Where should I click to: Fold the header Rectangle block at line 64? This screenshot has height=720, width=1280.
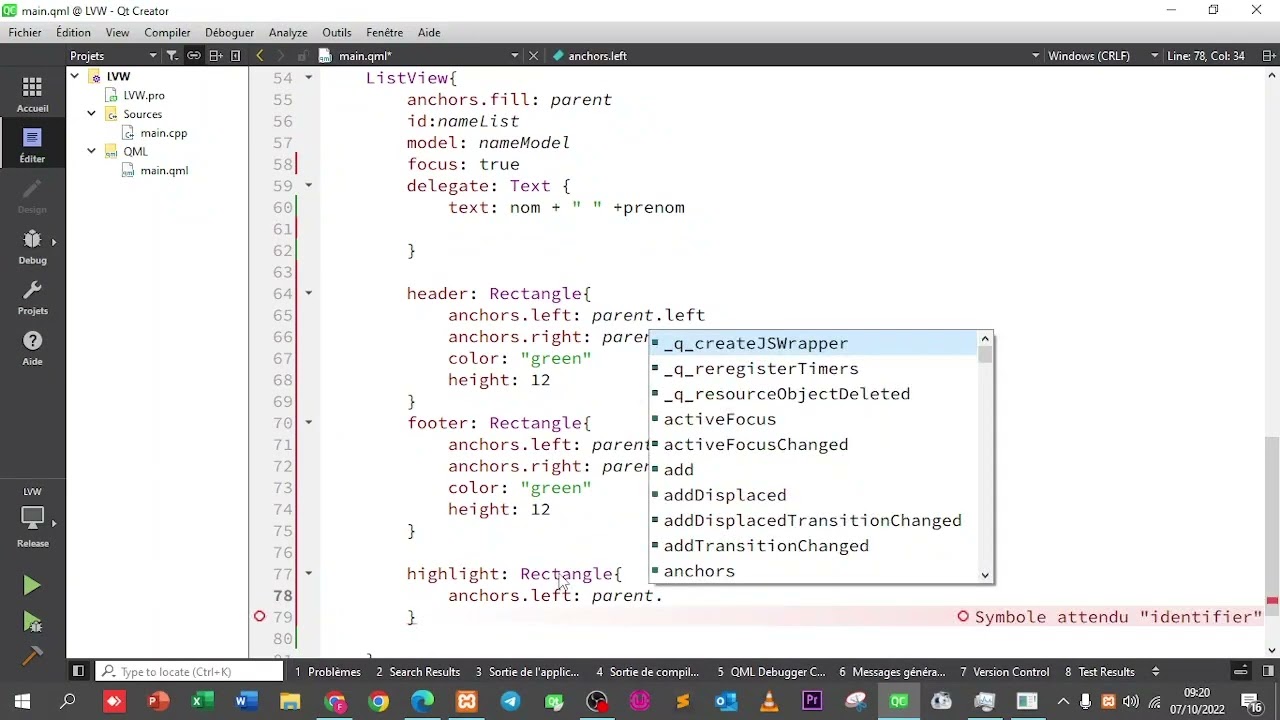coord(308,293)
